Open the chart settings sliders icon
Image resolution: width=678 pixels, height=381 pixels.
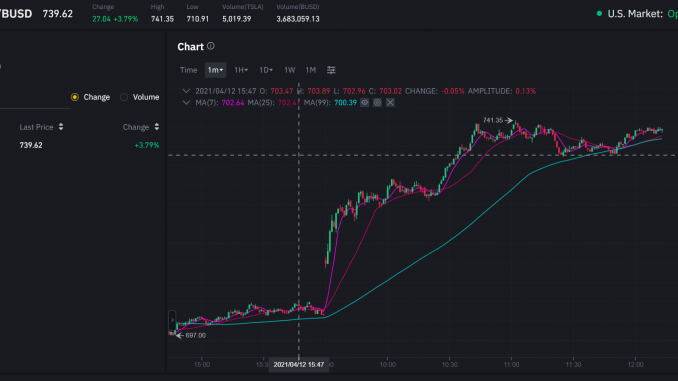pos(331,70)
